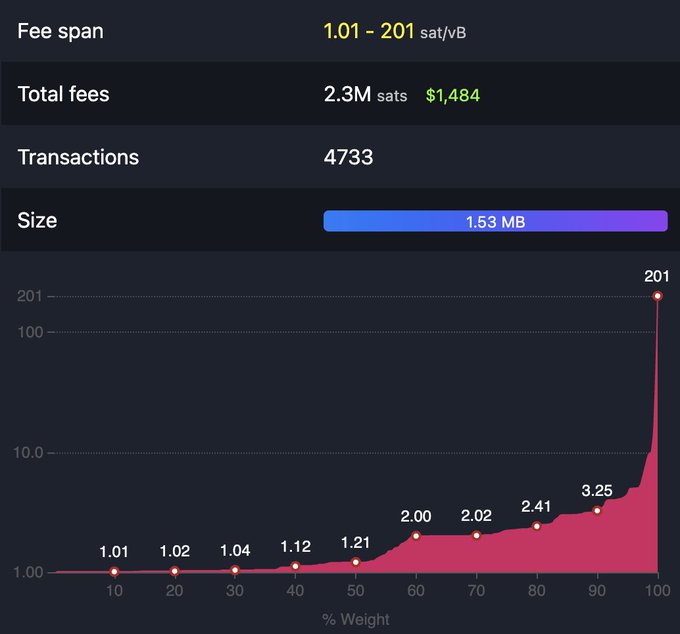
Task: Click the '% Weight' axis title
Action: [x=356, y=619]
